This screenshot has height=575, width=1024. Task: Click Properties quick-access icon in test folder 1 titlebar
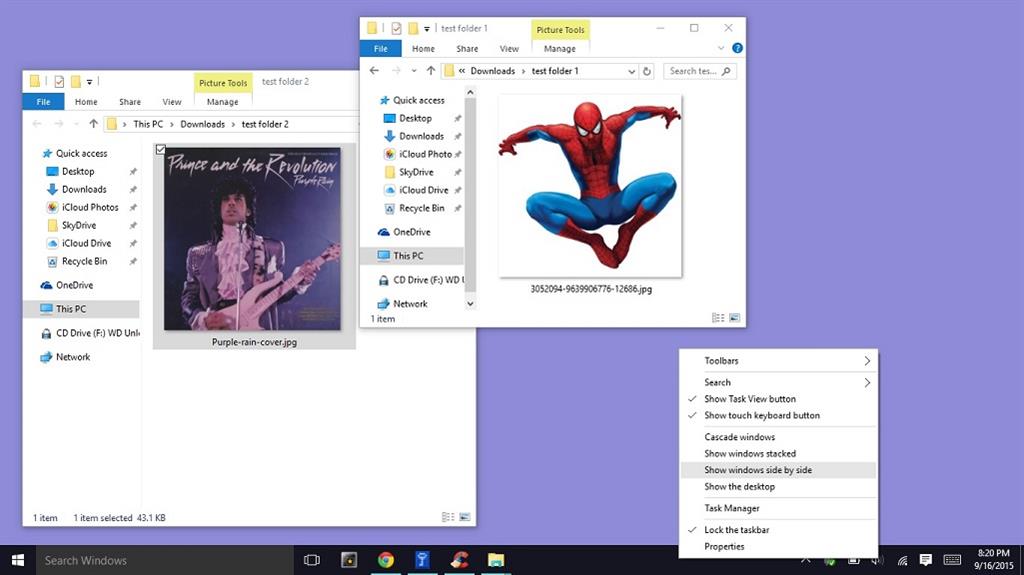(396, 28)
